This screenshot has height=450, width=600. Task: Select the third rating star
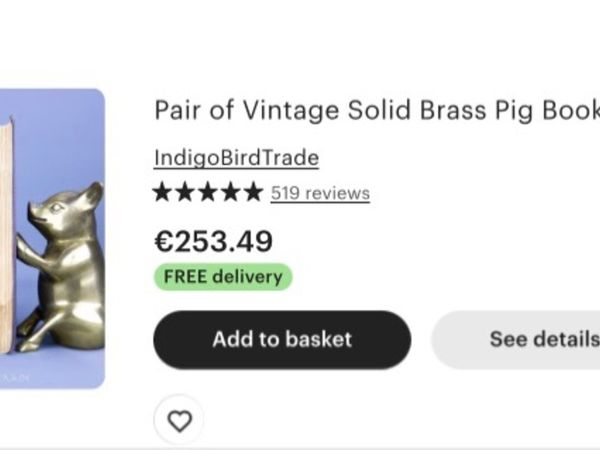click(x=207, y=192)
